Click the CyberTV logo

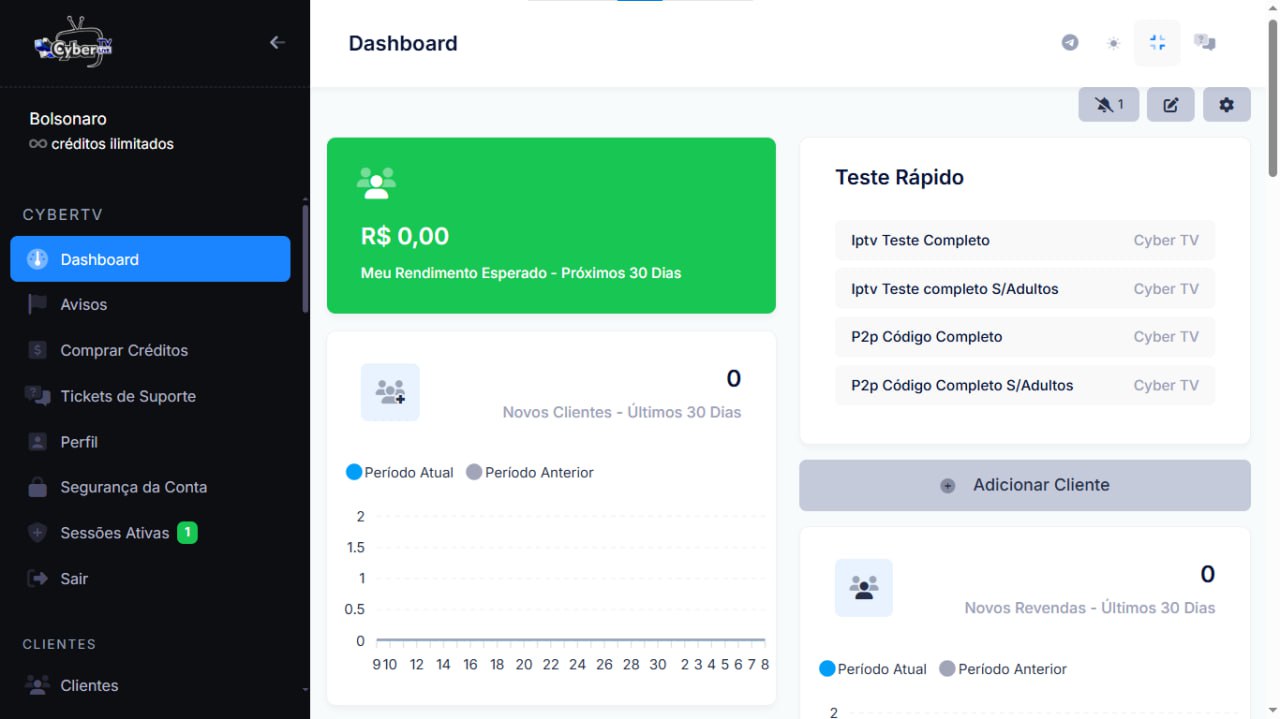(x=74, y=43)
